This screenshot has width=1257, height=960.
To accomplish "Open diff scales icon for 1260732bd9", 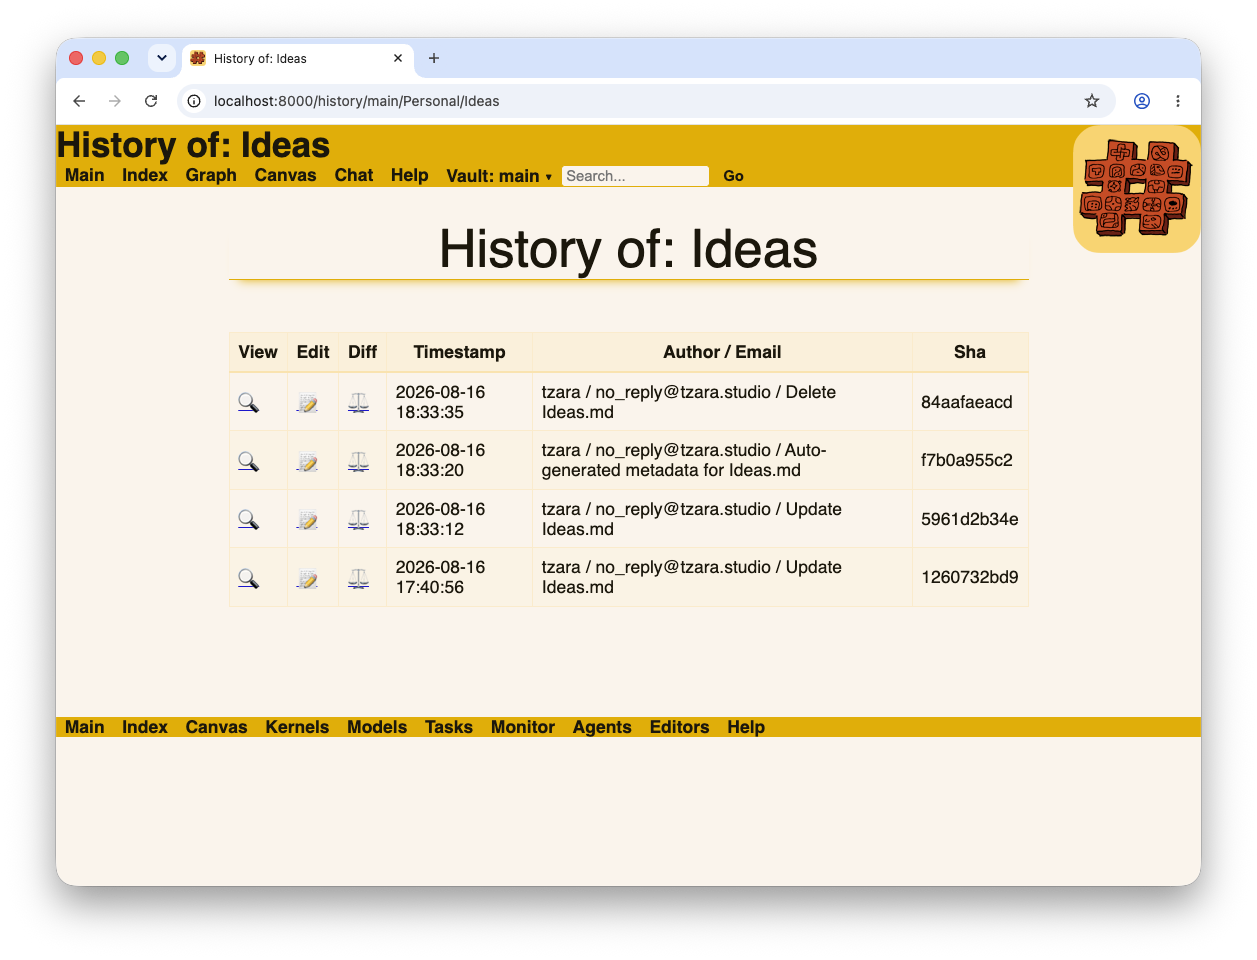I will point(359,578).
